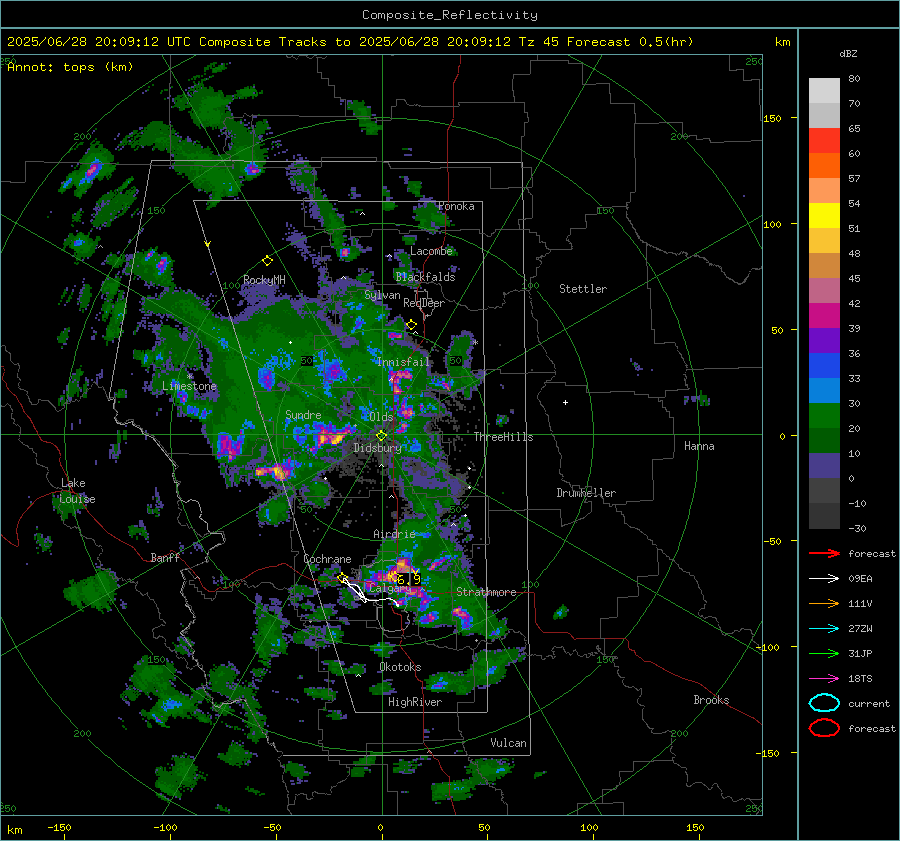Click the Drumheller label
Viewport: 900px width, 841px height.
586,493
